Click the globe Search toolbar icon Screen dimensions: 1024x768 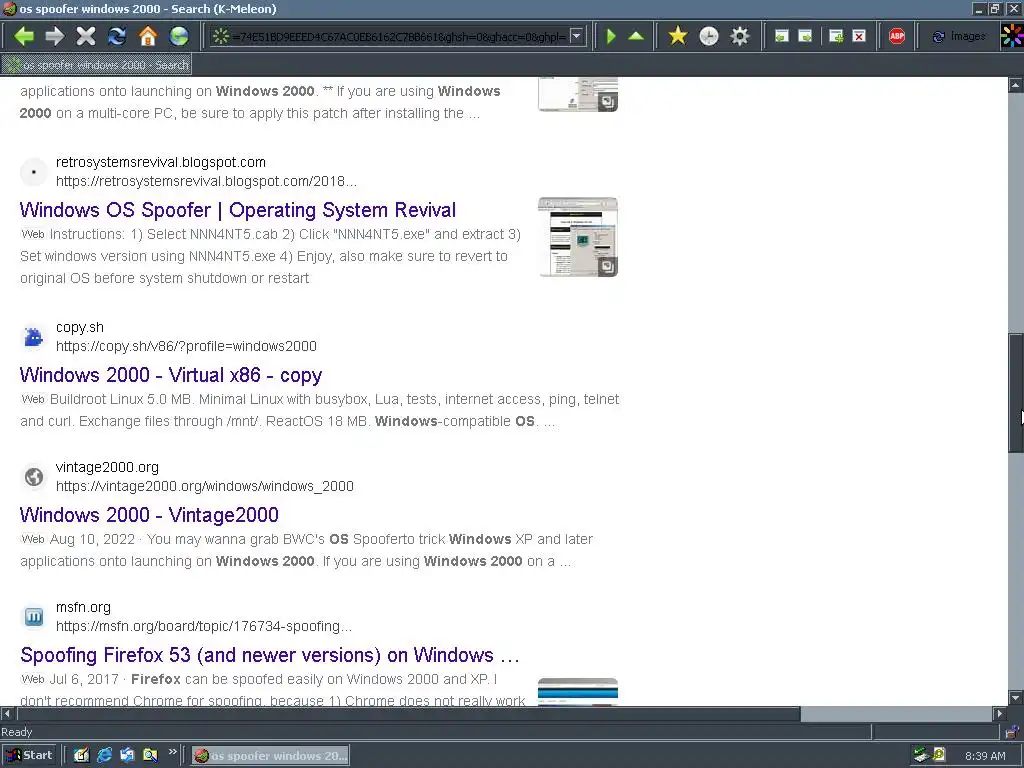tap(179, 36)
